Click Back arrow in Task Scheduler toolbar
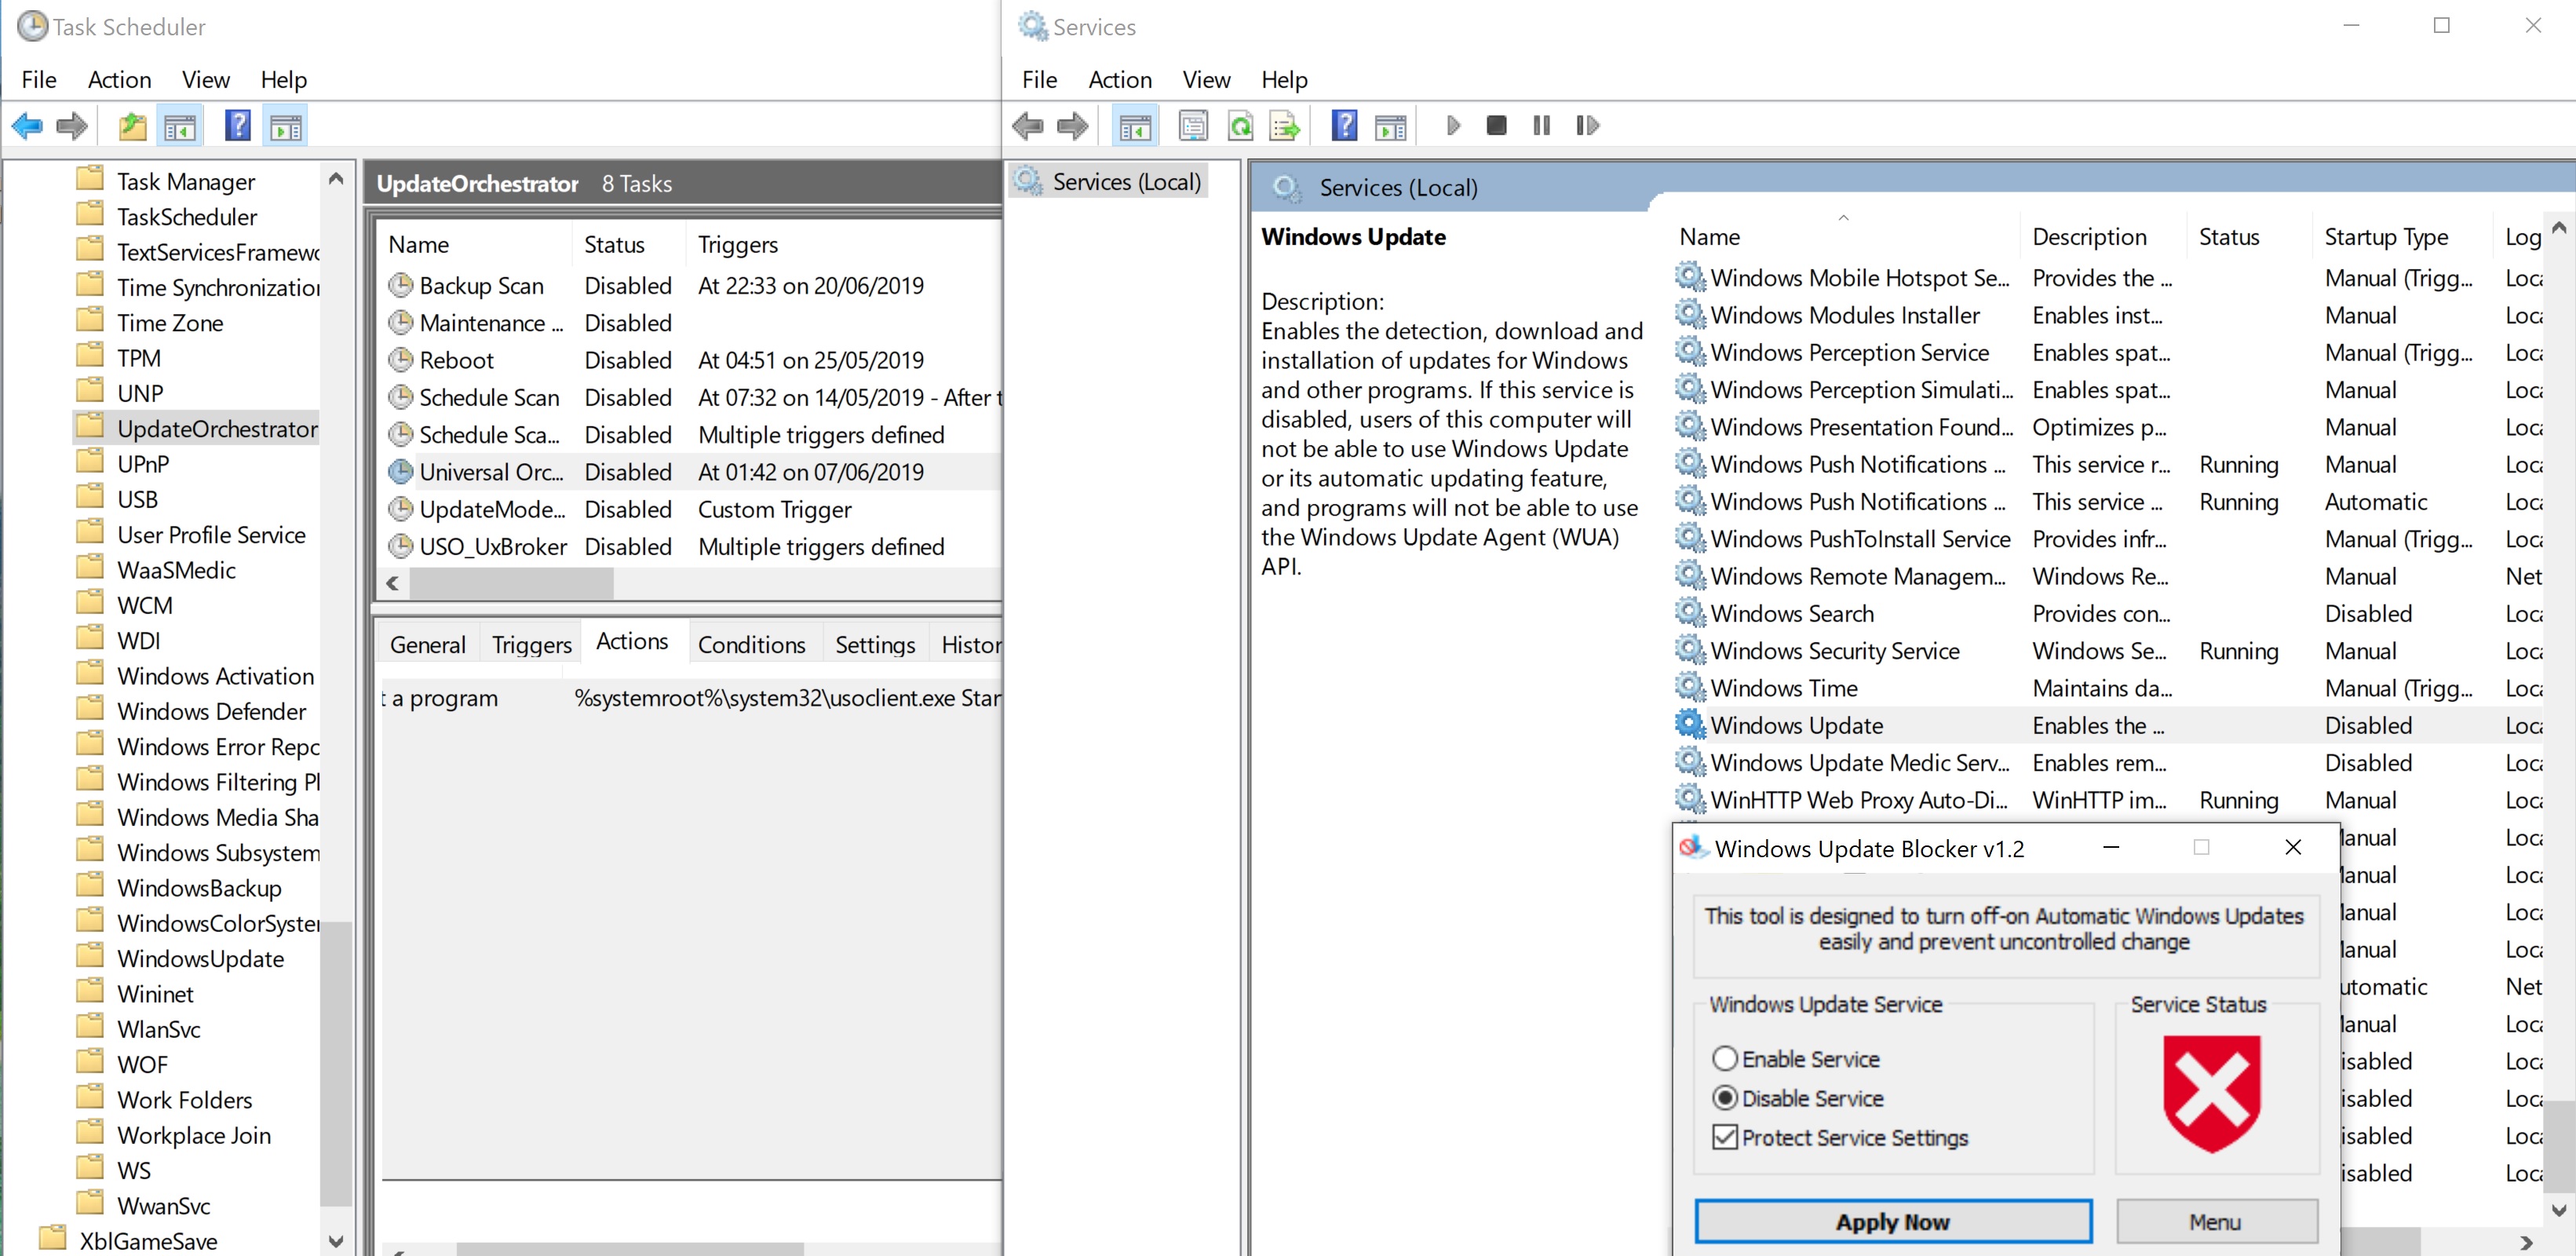The image size is (2576, 1256). coord(27,126)
